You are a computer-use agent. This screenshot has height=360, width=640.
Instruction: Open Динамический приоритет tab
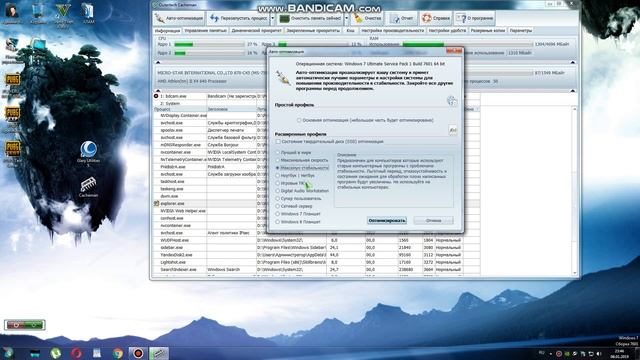[256, 31]
